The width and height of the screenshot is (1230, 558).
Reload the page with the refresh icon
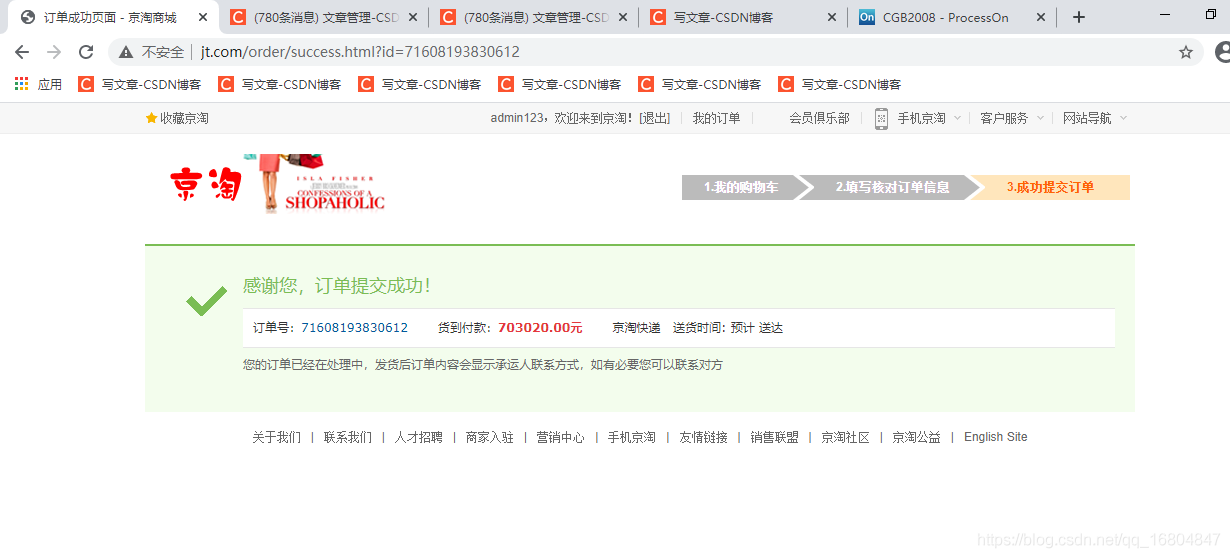86,52
